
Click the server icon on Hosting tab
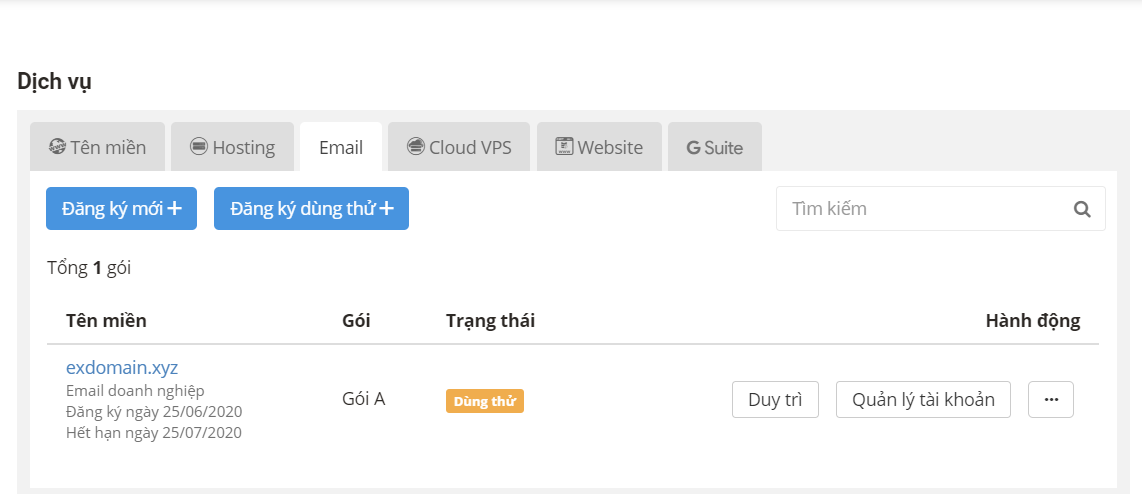[199, 146]
